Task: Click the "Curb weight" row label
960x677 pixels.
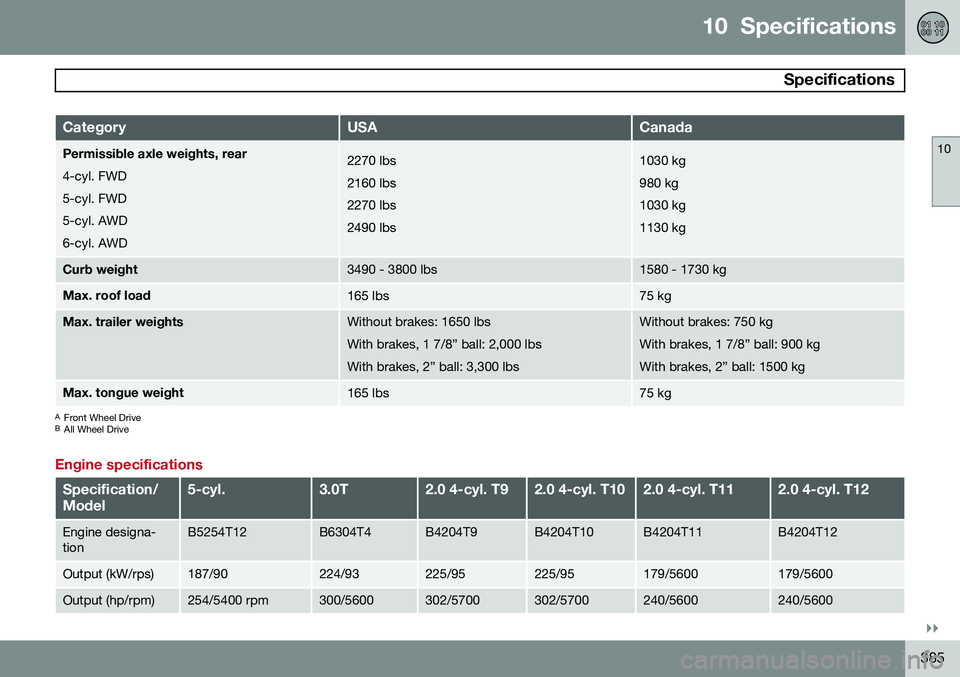Action: click(x=100, y=270)
